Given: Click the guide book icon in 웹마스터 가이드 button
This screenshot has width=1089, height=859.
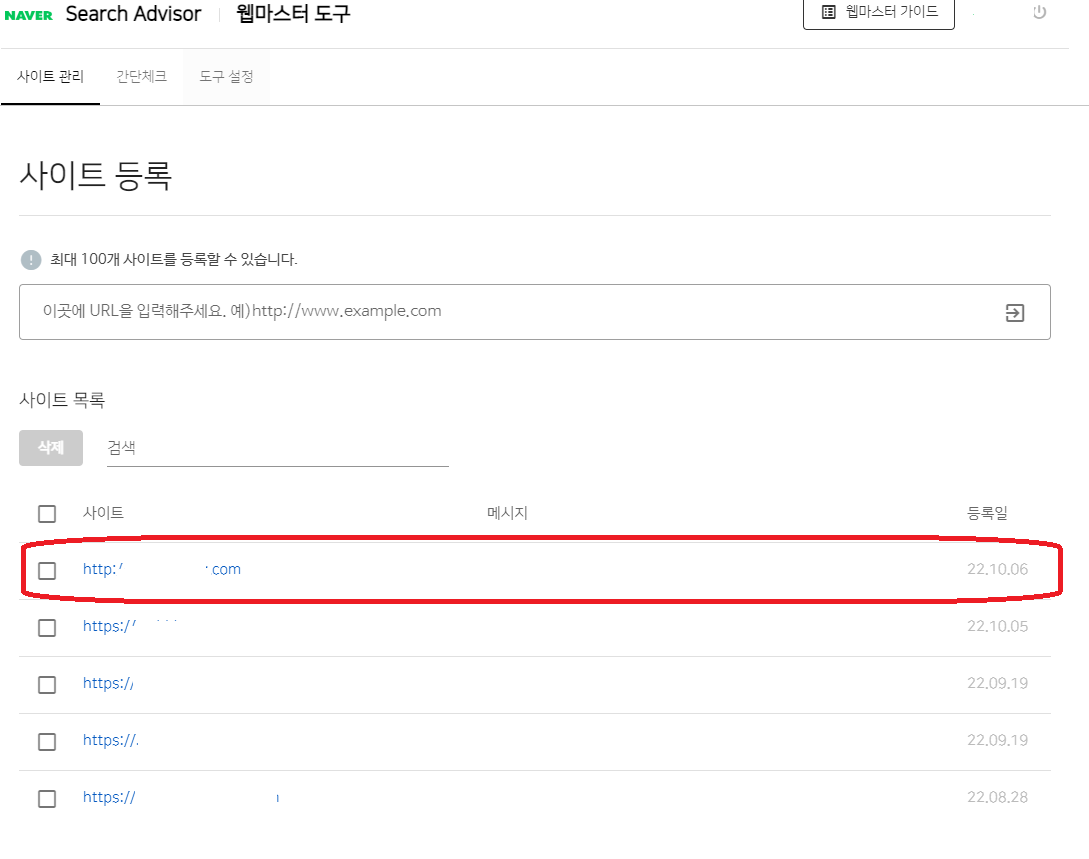Looking at the screenshot, I should coord(827,12).
